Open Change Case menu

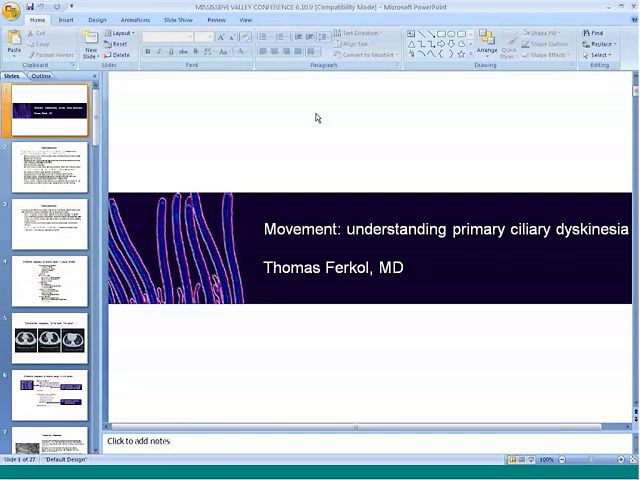click(223, 51)
